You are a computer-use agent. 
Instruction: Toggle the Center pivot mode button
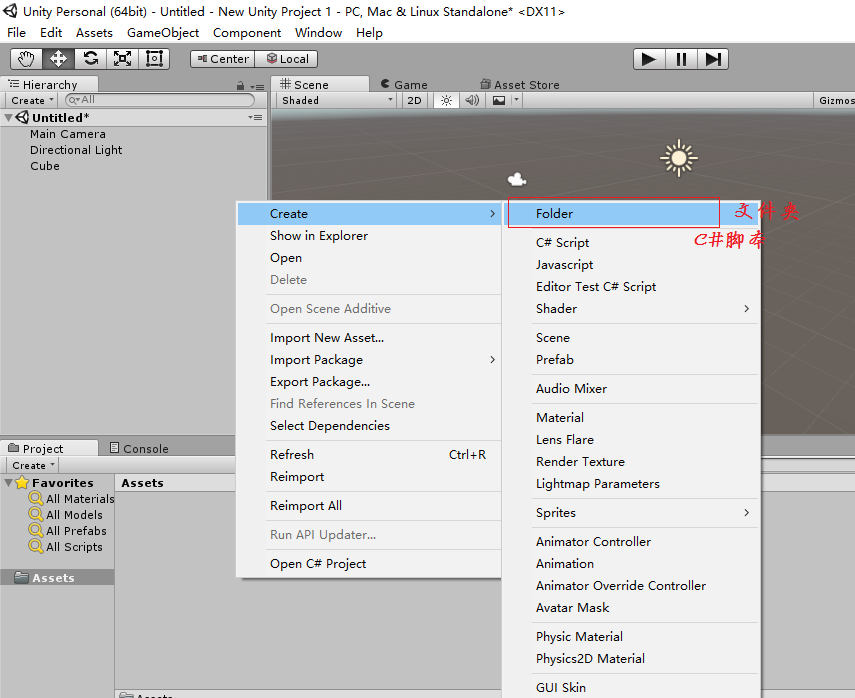[x=222, y=59]
